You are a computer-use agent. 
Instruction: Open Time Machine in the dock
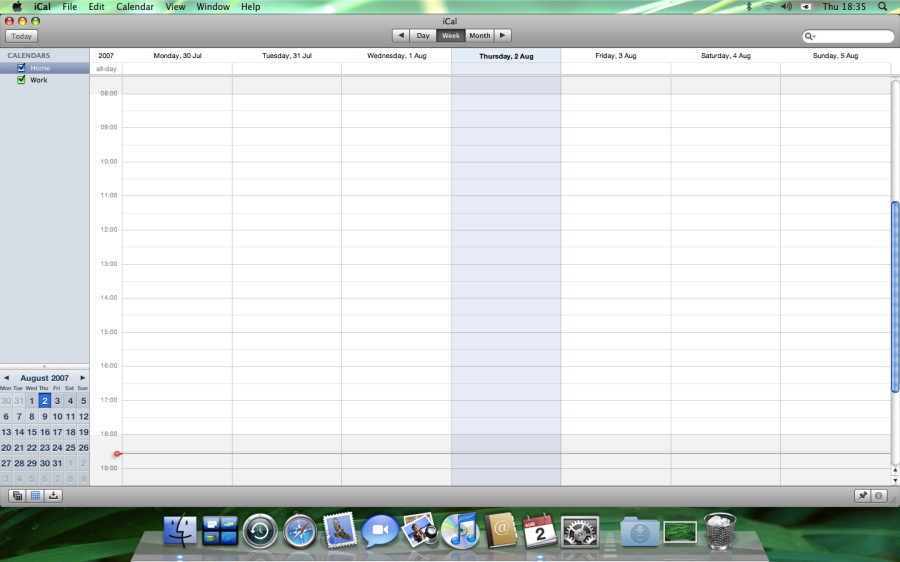260,531
